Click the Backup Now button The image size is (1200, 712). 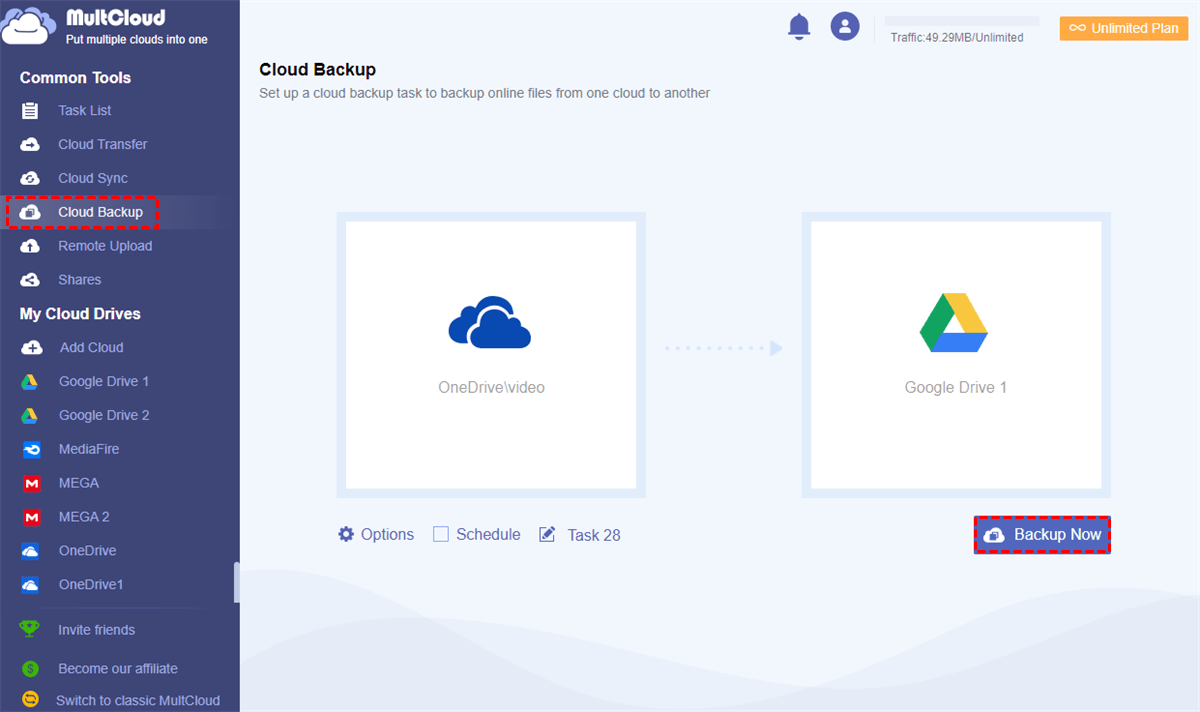point(1042,535)
